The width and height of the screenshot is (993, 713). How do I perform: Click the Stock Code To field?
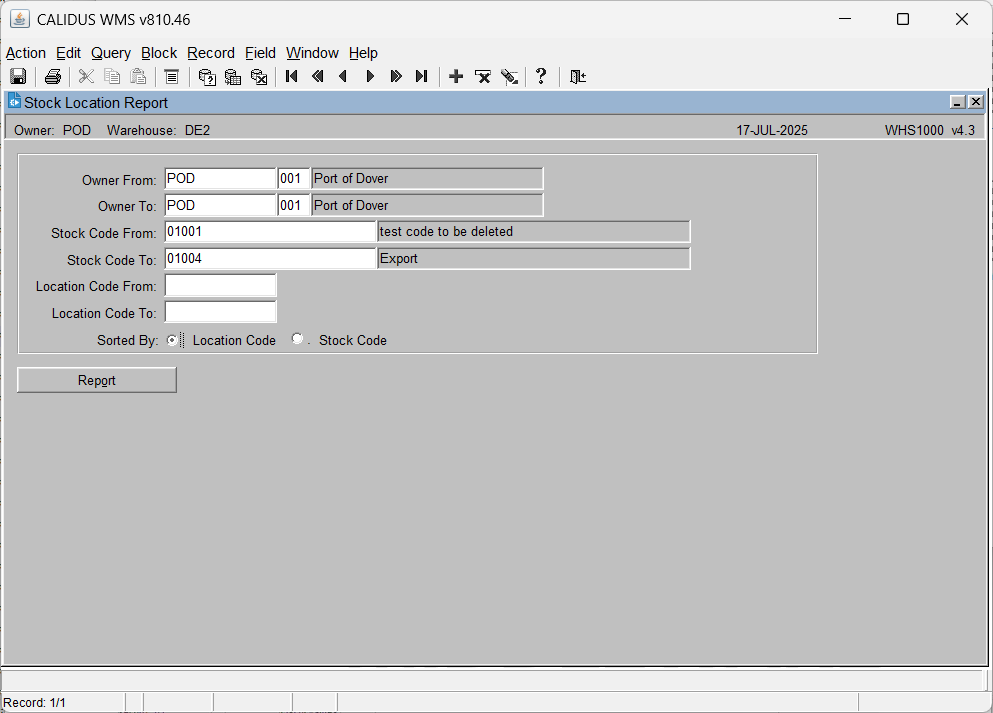click(270, 258)
